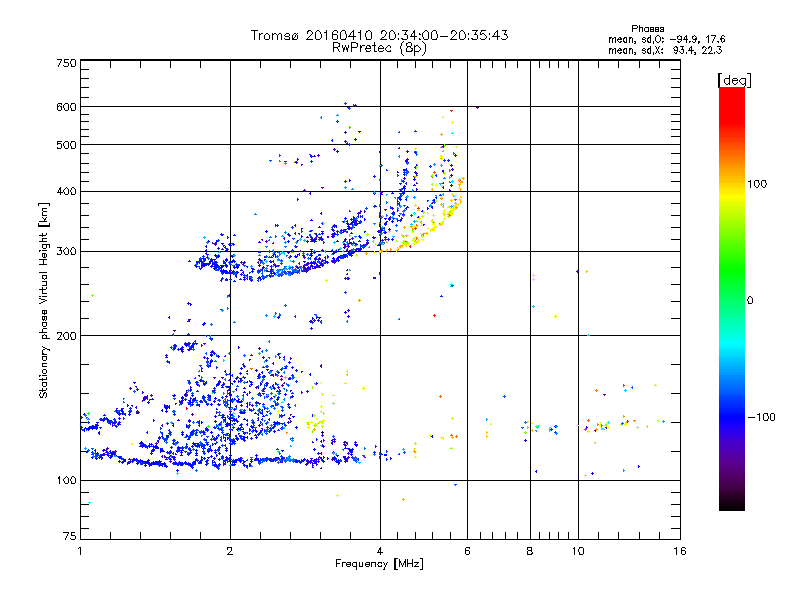The height and width of the screenshot is (600, 800).
Task: Click the '75' y-axis tick label
Action: pyautogui.click(x=70, y=536)
